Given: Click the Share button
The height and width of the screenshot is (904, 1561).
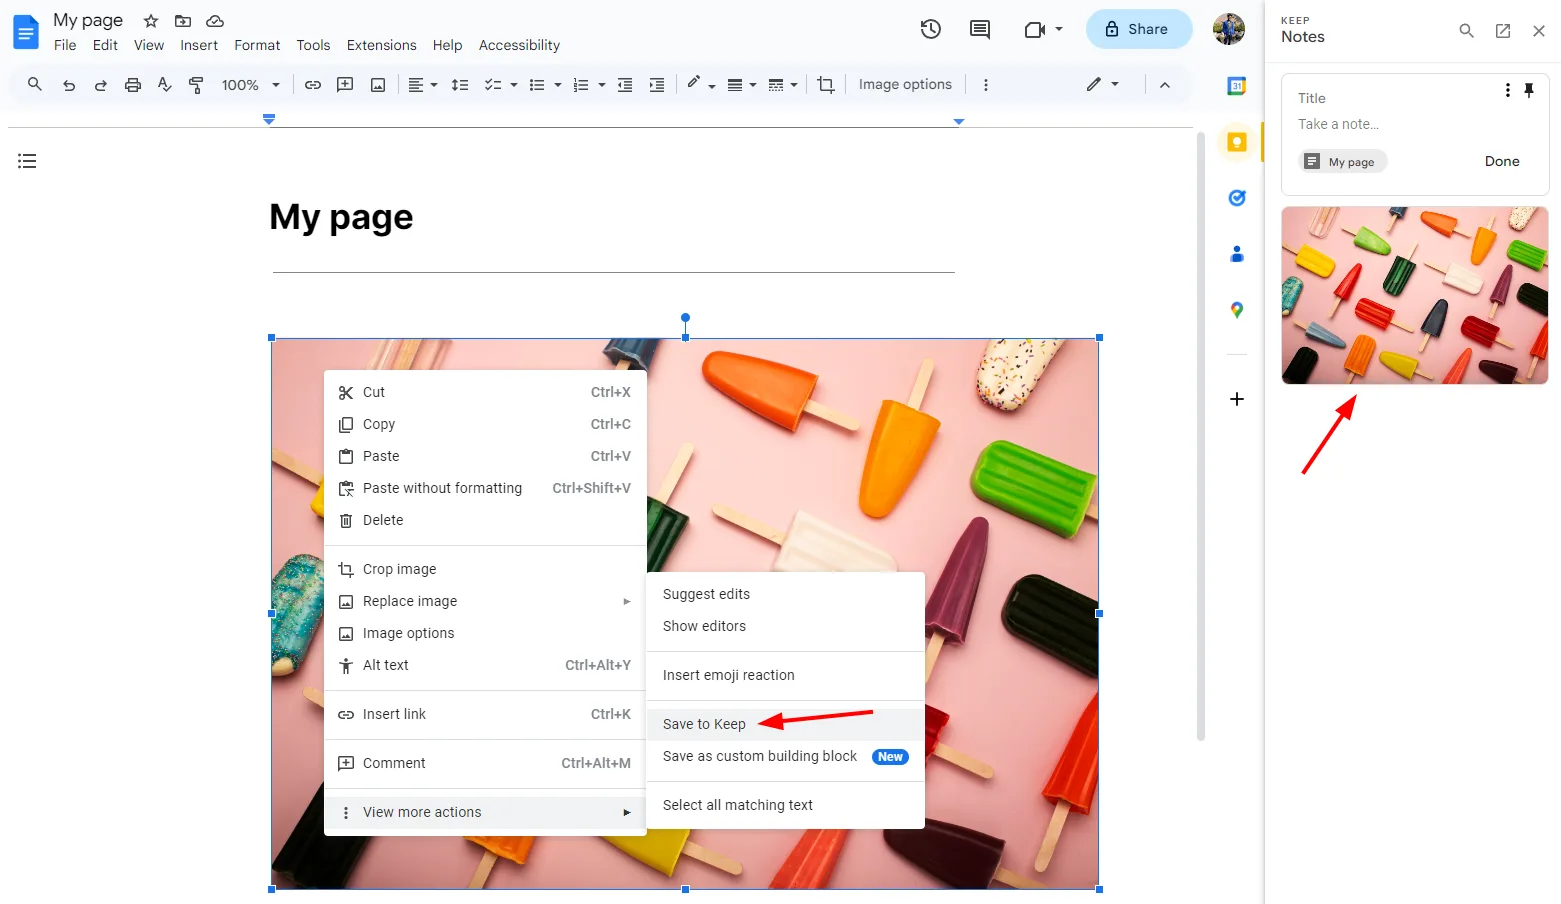Looking at the screenshot, I should pos(1139,29).
